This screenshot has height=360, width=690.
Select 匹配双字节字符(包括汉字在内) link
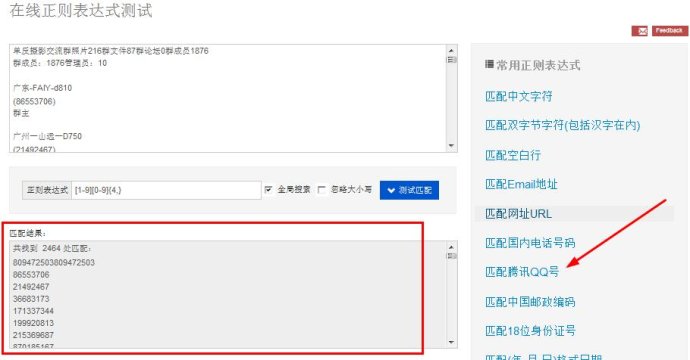[562, 125]
